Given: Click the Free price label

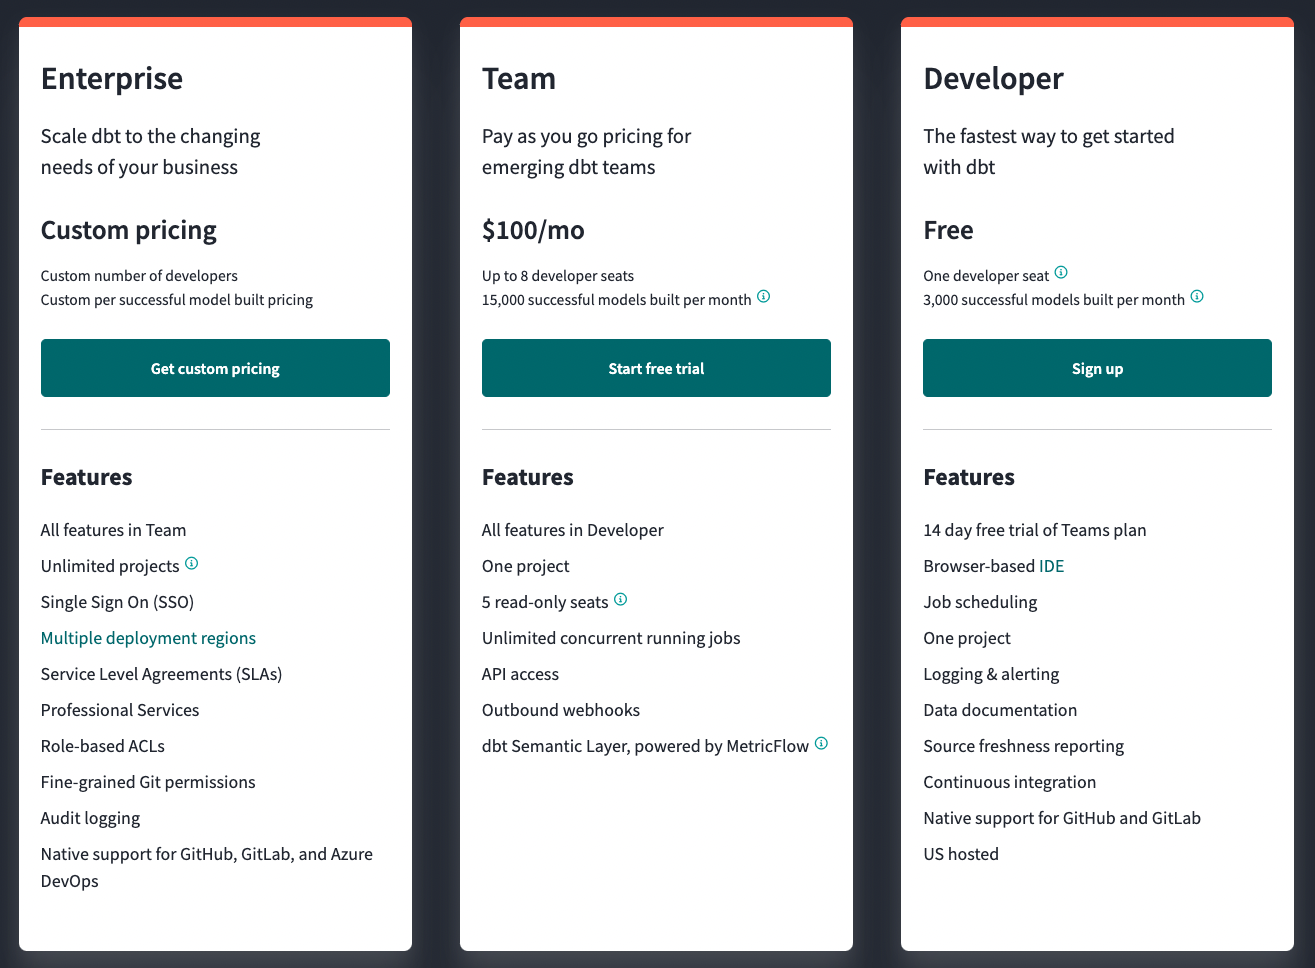Looking at the screenshot, I should coord(948,230).
